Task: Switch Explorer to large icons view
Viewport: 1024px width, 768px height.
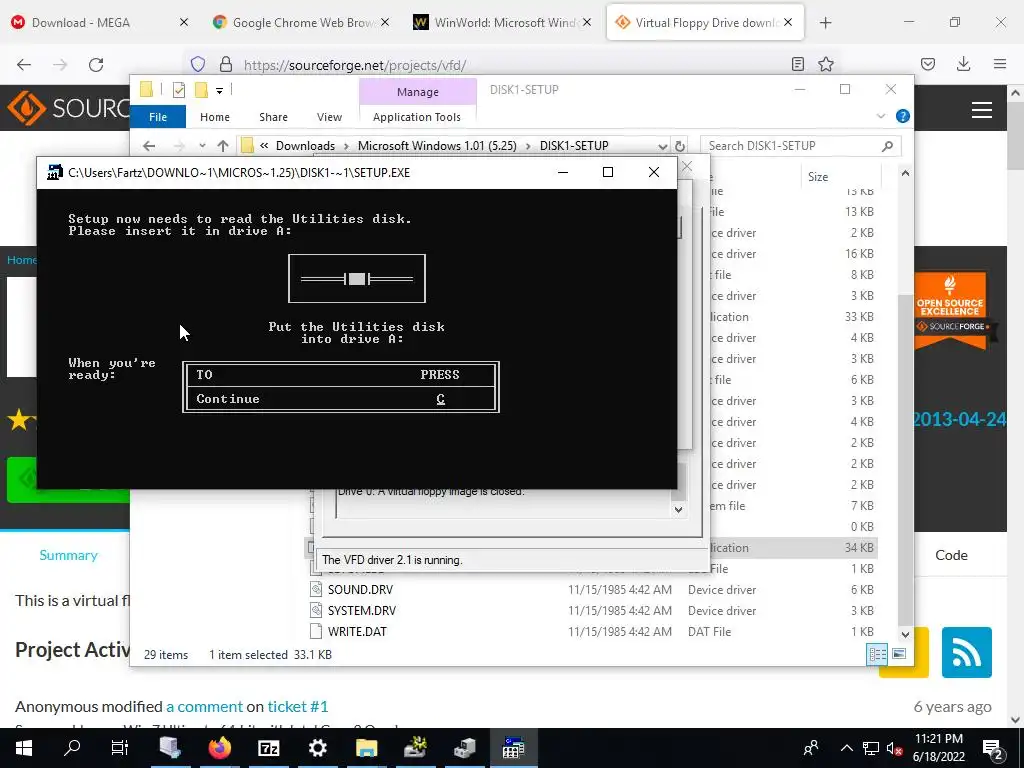Action: pos(899,654)
